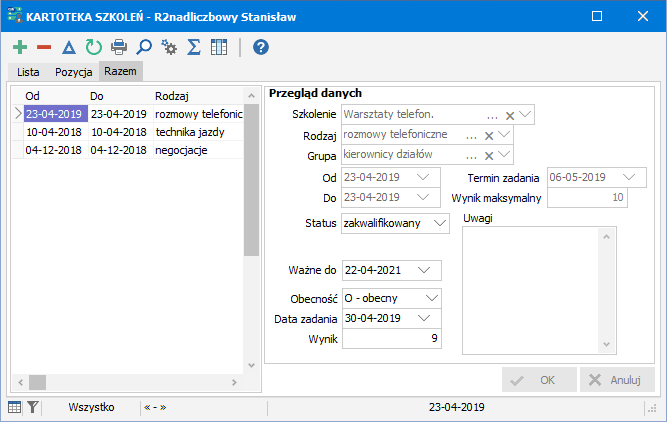Click the printer icon in toolbar
This screenshot has width=667, height=422.
[119, 47]
